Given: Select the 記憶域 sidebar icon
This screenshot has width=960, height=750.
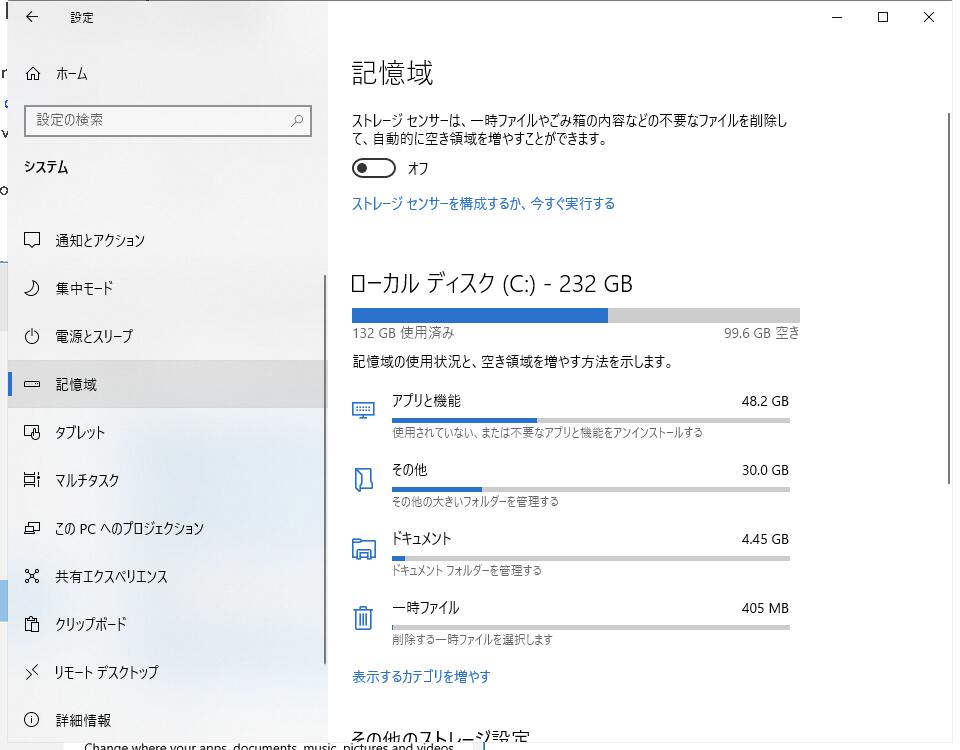Looking at the screenshot, I should [33, 384].
